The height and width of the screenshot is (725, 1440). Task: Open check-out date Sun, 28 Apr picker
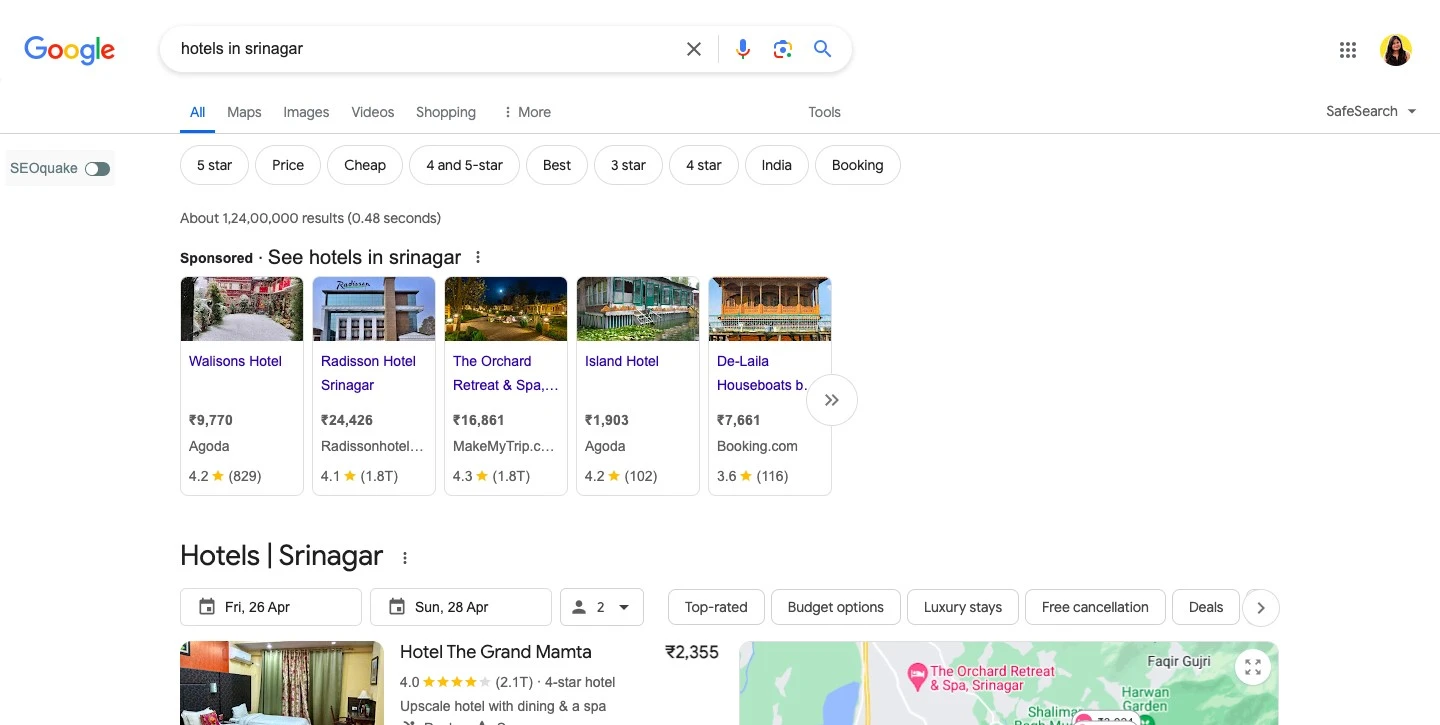pos(461,607)
